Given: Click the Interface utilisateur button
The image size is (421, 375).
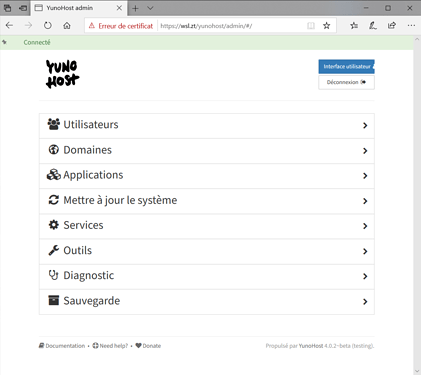Looking at the screenshot, I should click(x=346, y=66).
